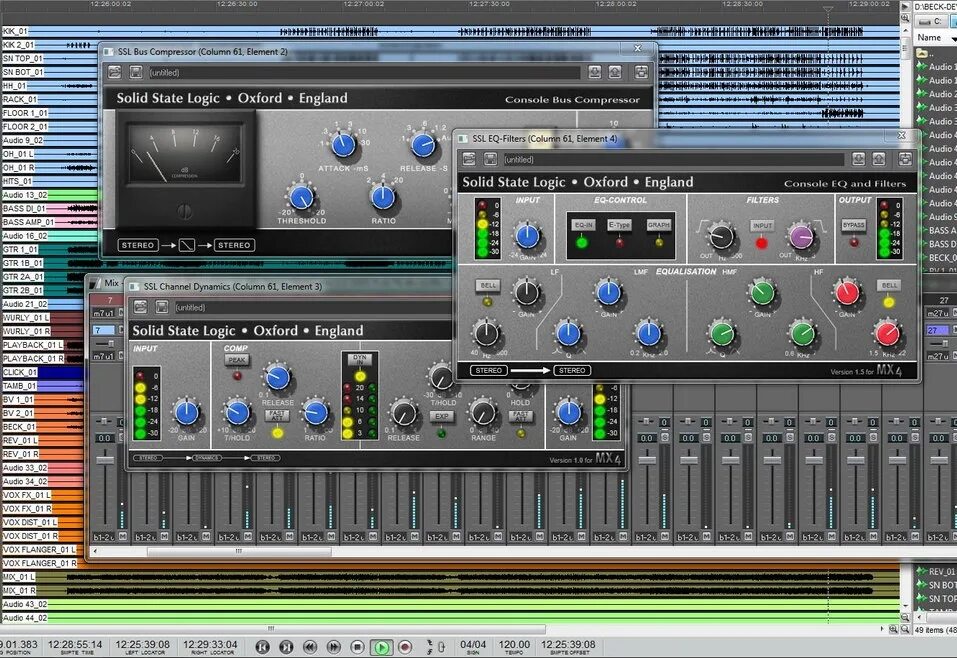Screen dimensions: 957x658
Task: Click the export icon in the EQ-Filters toolbar
Action: click(x=879, y=159)
